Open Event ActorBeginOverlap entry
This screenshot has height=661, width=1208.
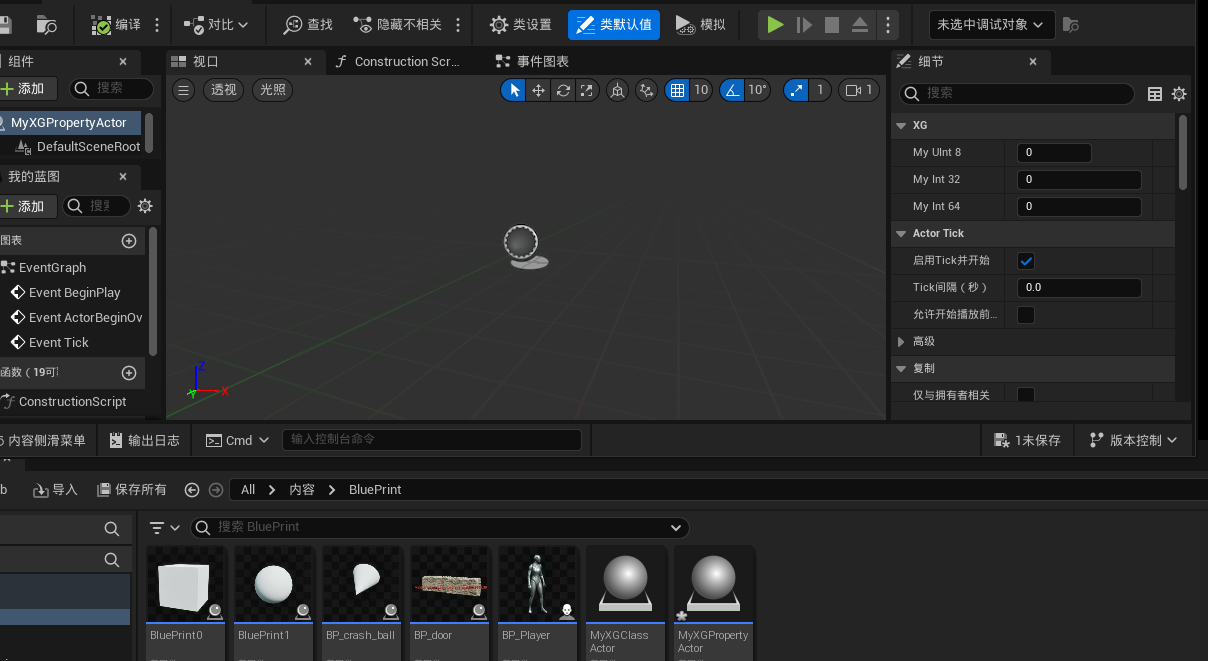click(77, 318)
